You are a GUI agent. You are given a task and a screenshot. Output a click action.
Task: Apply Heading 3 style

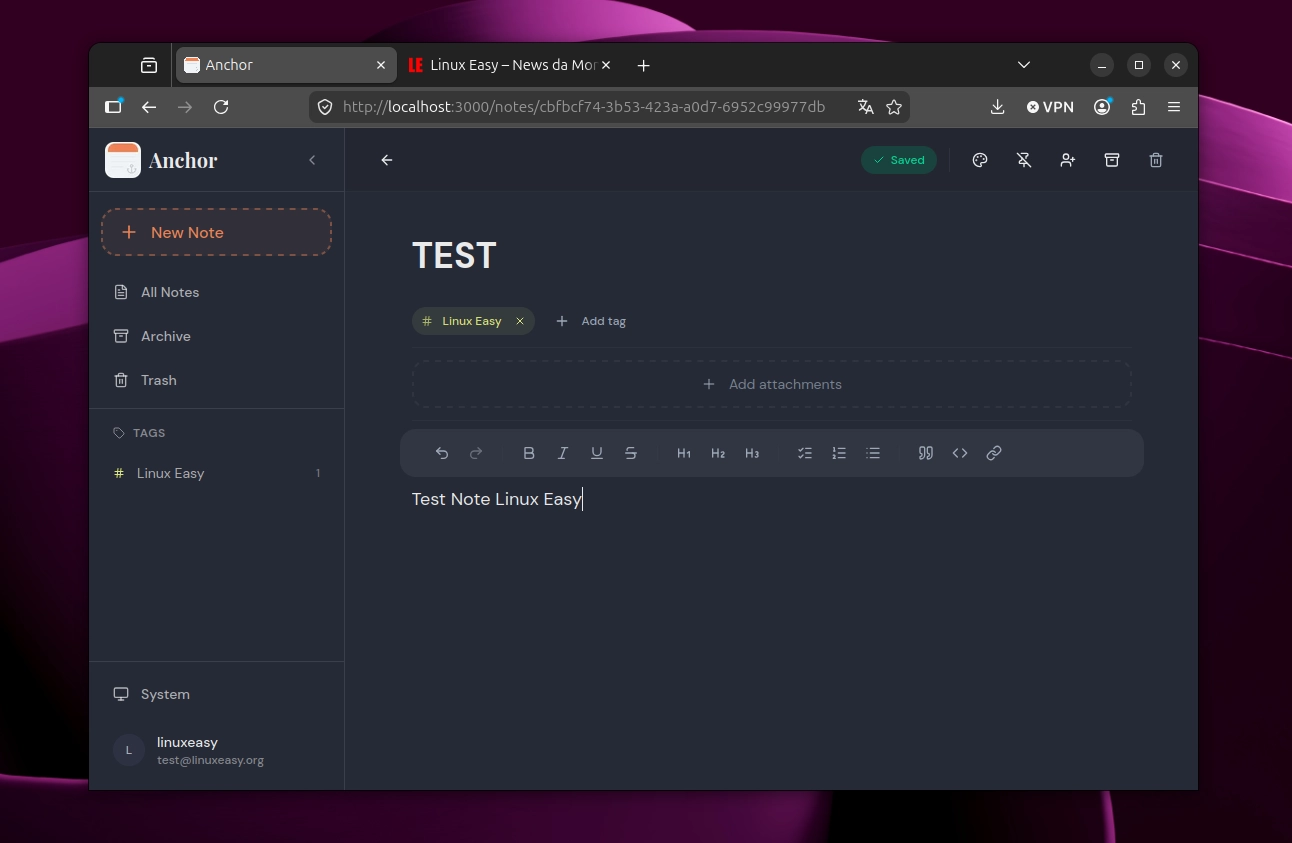[x=752, y=453]
